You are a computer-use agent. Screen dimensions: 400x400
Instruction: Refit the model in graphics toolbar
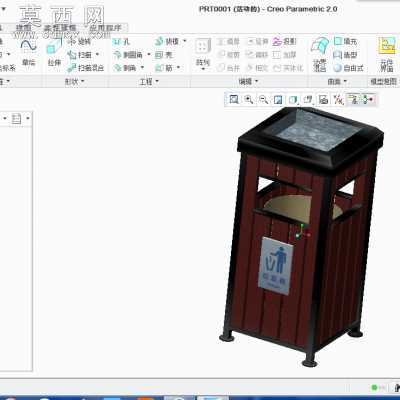(x=234, y=99)
